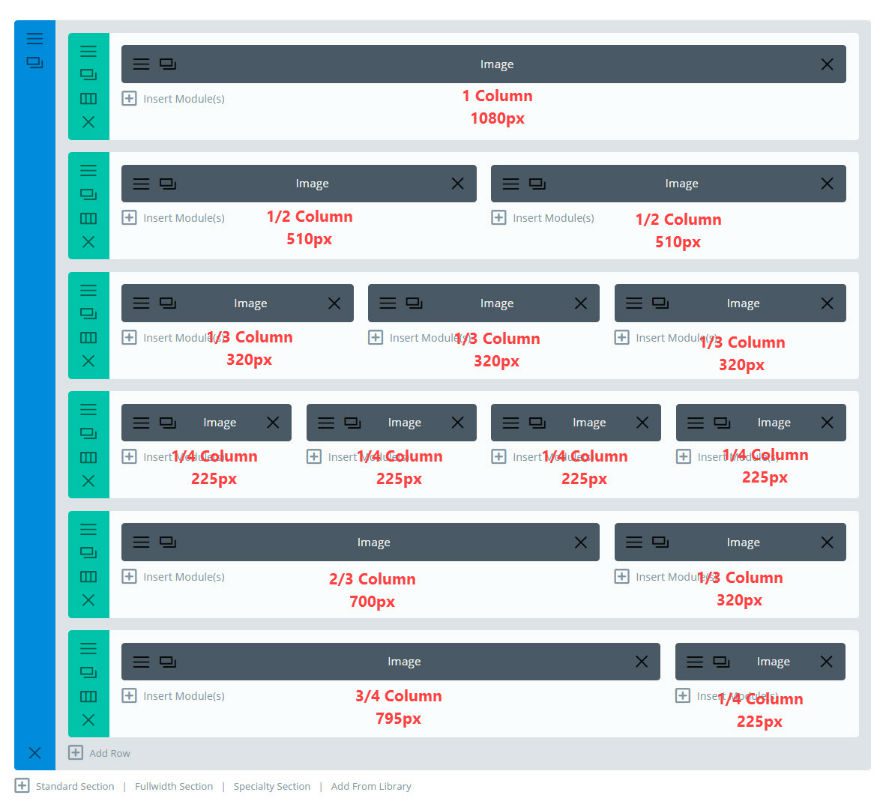Delete the two half-column row
880x804 pixels.
click(x=88, y=242)
